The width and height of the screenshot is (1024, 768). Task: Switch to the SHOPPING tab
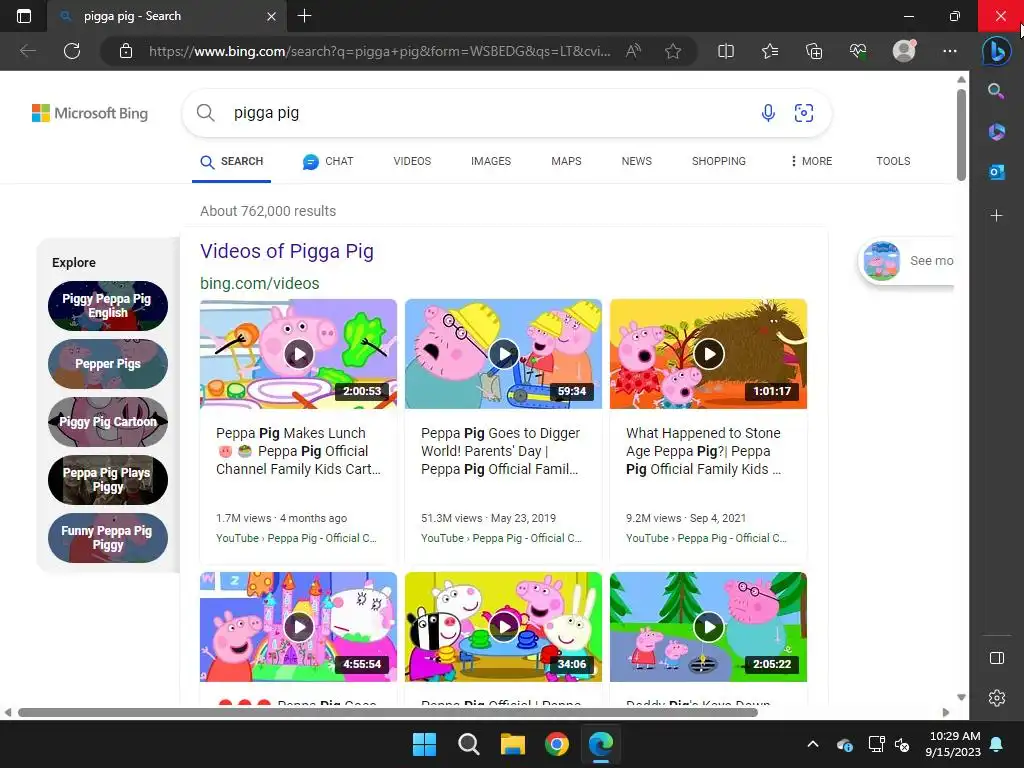coord(718,161)
